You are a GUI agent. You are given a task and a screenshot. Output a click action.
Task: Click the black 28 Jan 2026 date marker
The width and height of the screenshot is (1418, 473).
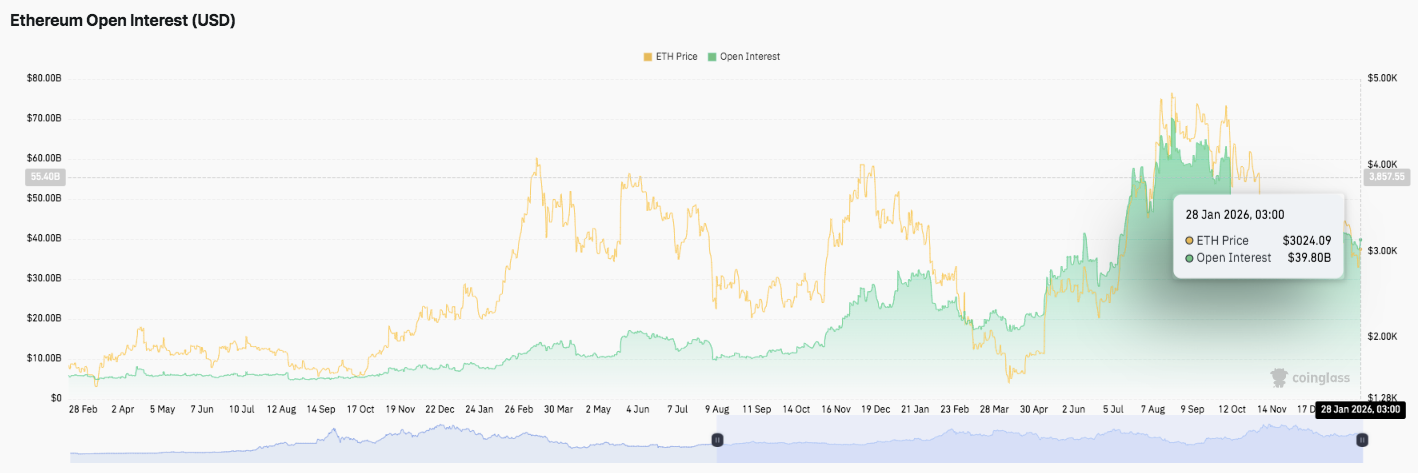pos(1361,409)
